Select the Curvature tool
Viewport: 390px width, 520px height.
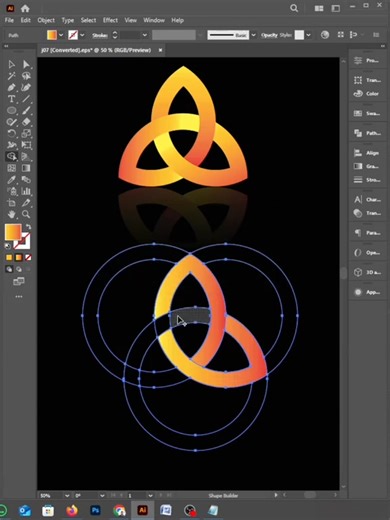26,88
